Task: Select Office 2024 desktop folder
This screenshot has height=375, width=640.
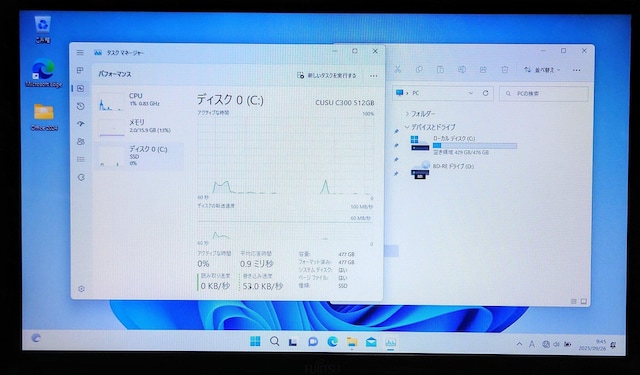Action: pyautogui.click(x=44, y=117)
